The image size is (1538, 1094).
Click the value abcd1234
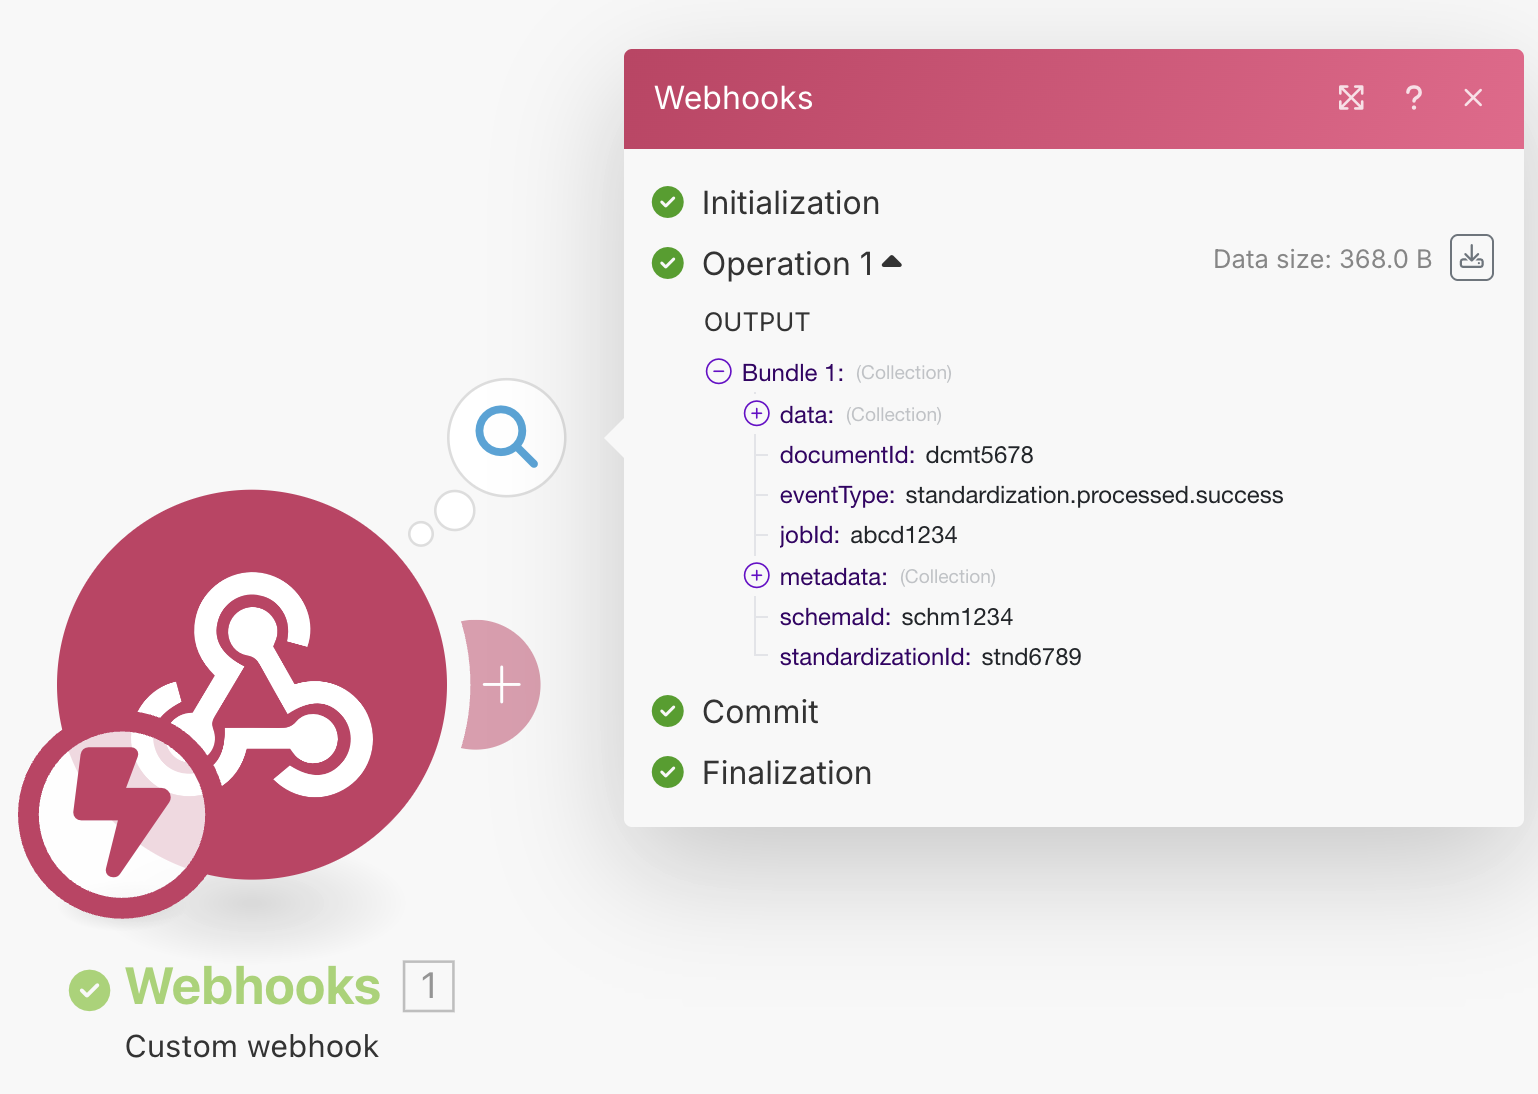tap(904, 535)
